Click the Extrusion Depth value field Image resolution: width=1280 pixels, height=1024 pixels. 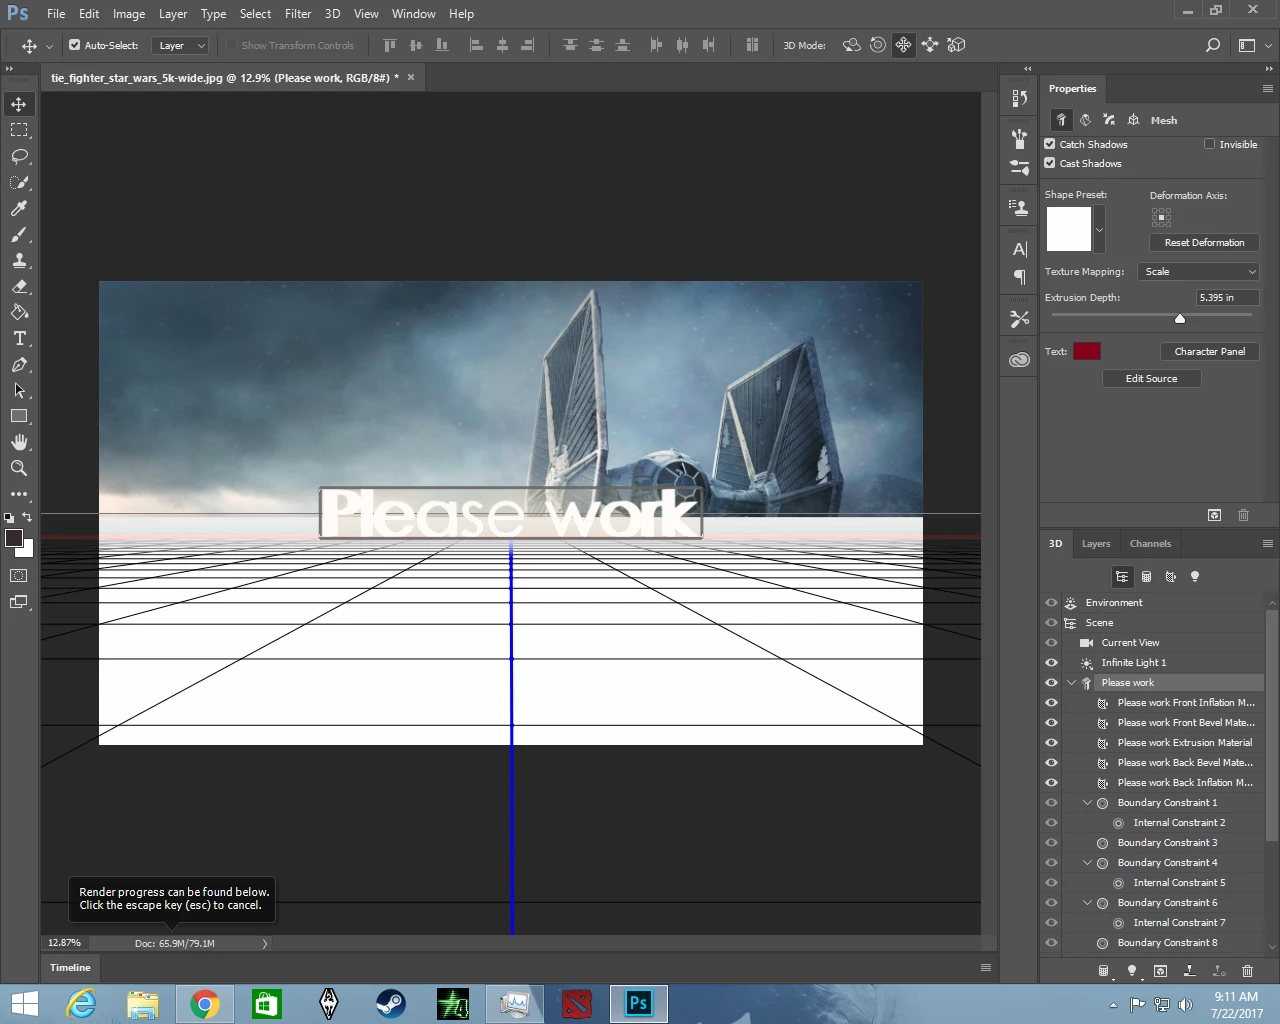click(x=1227, y=297)
